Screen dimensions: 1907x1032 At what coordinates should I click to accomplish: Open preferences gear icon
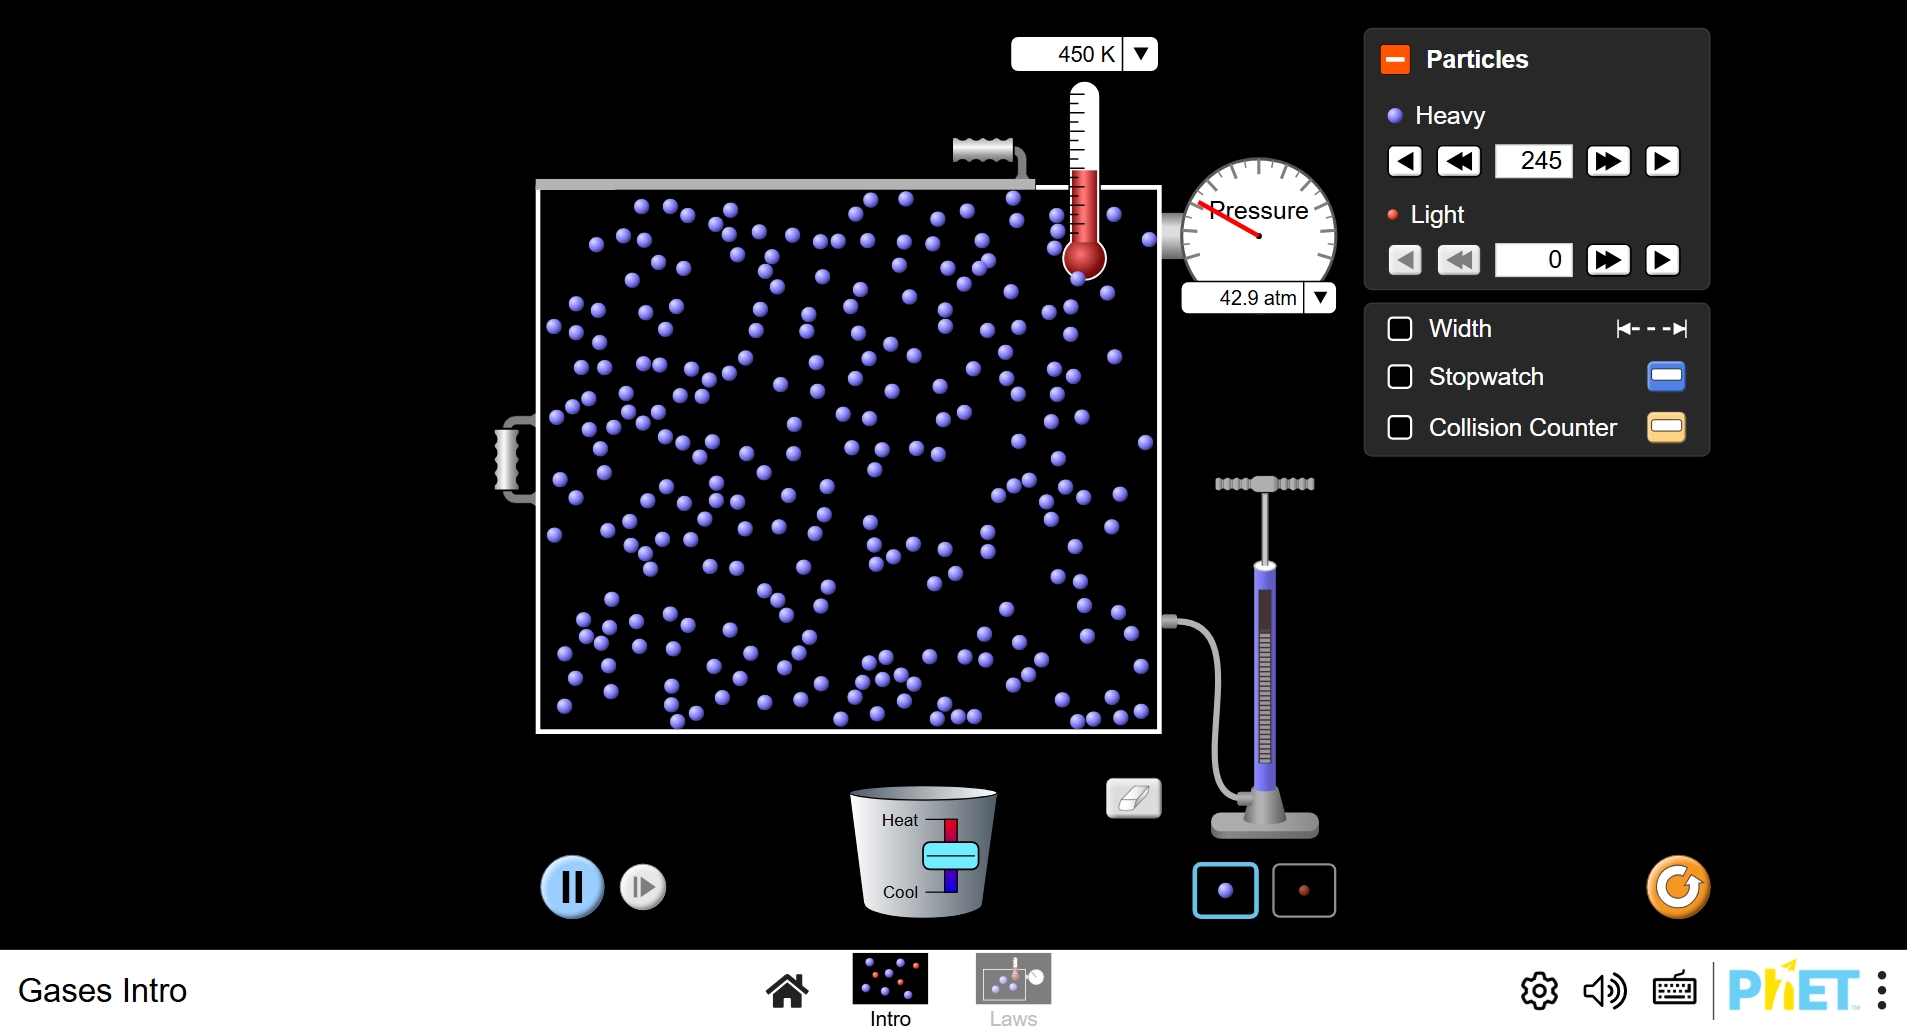pyautogui.click(x=1539, y=991)
